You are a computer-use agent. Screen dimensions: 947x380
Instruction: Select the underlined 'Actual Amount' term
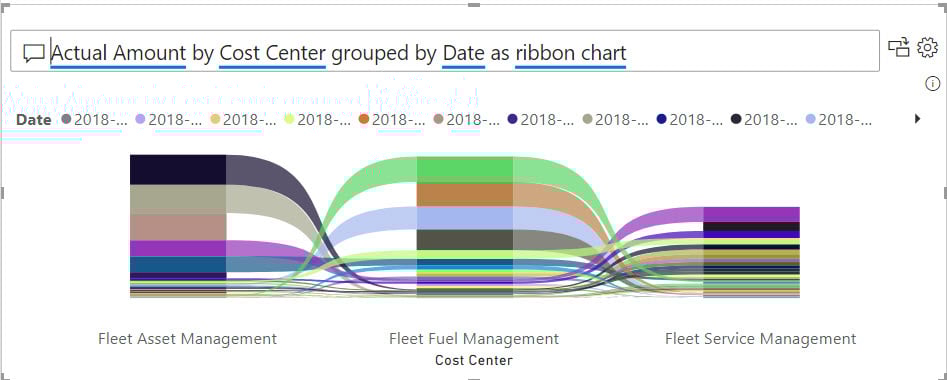click(x=118, y=53)
